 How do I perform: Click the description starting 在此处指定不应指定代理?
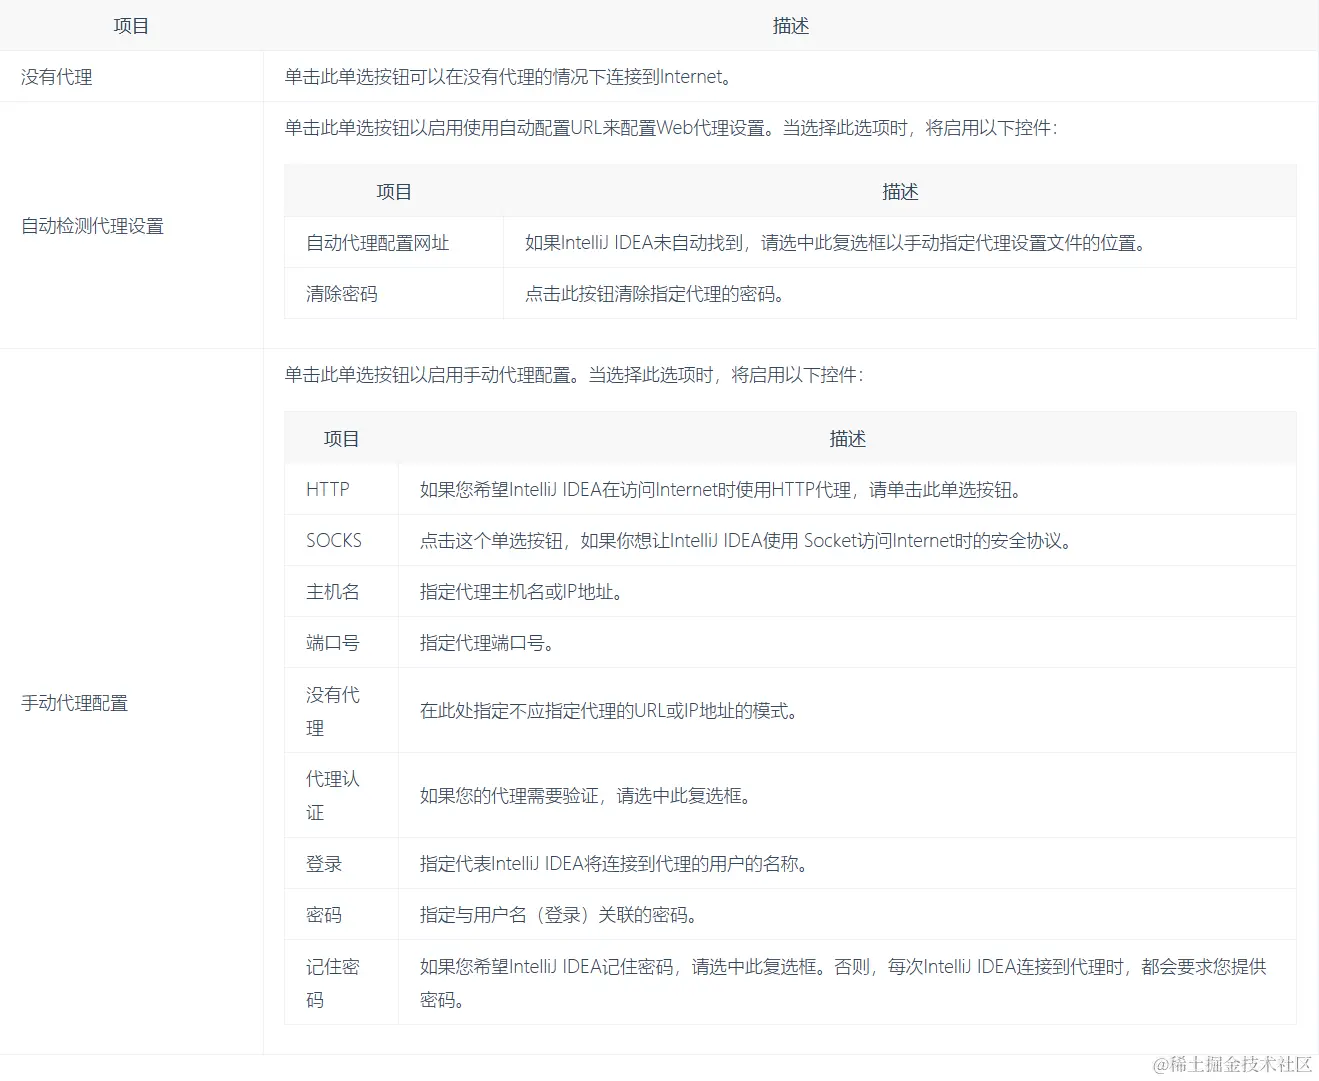point(609,711)
